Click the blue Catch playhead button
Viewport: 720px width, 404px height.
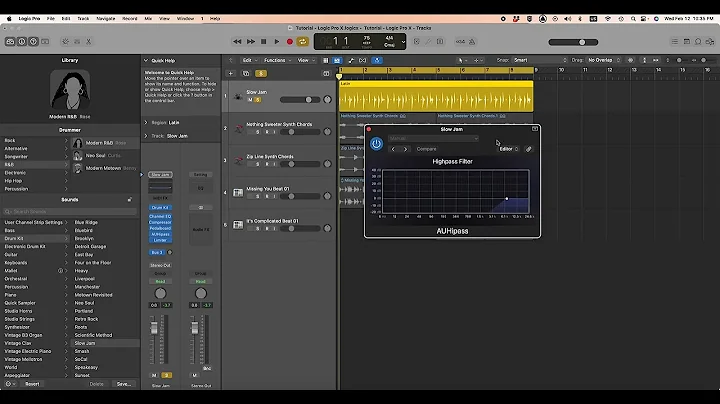[377, 60]
